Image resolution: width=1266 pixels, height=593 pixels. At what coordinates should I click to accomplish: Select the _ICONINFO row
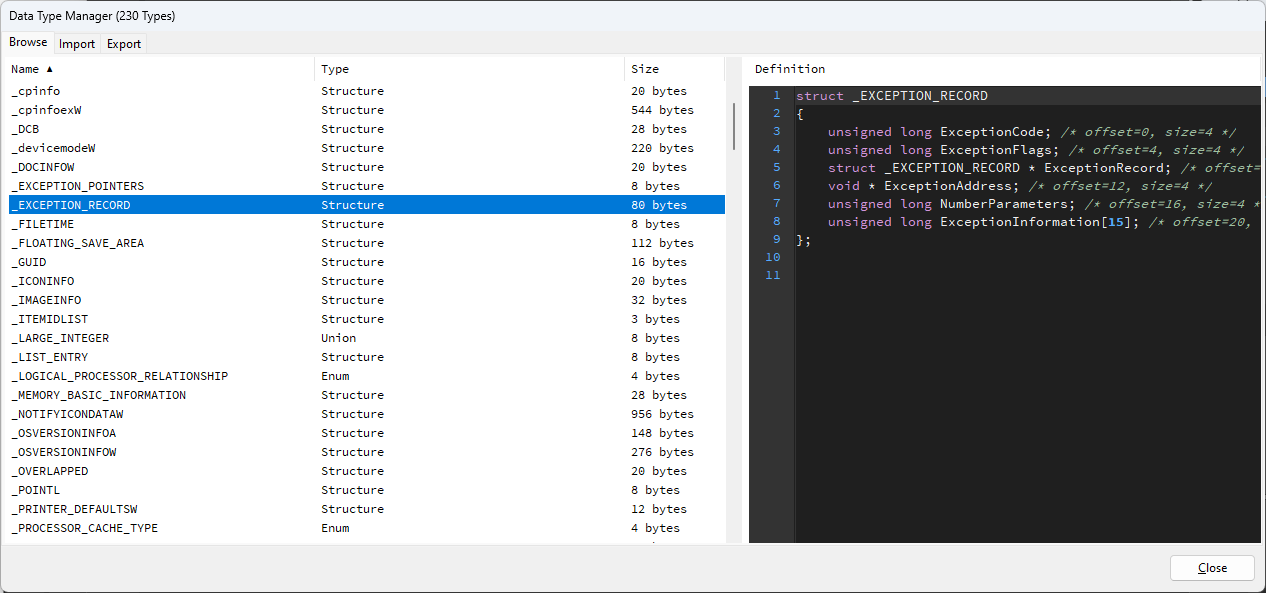tap(366, 281)
